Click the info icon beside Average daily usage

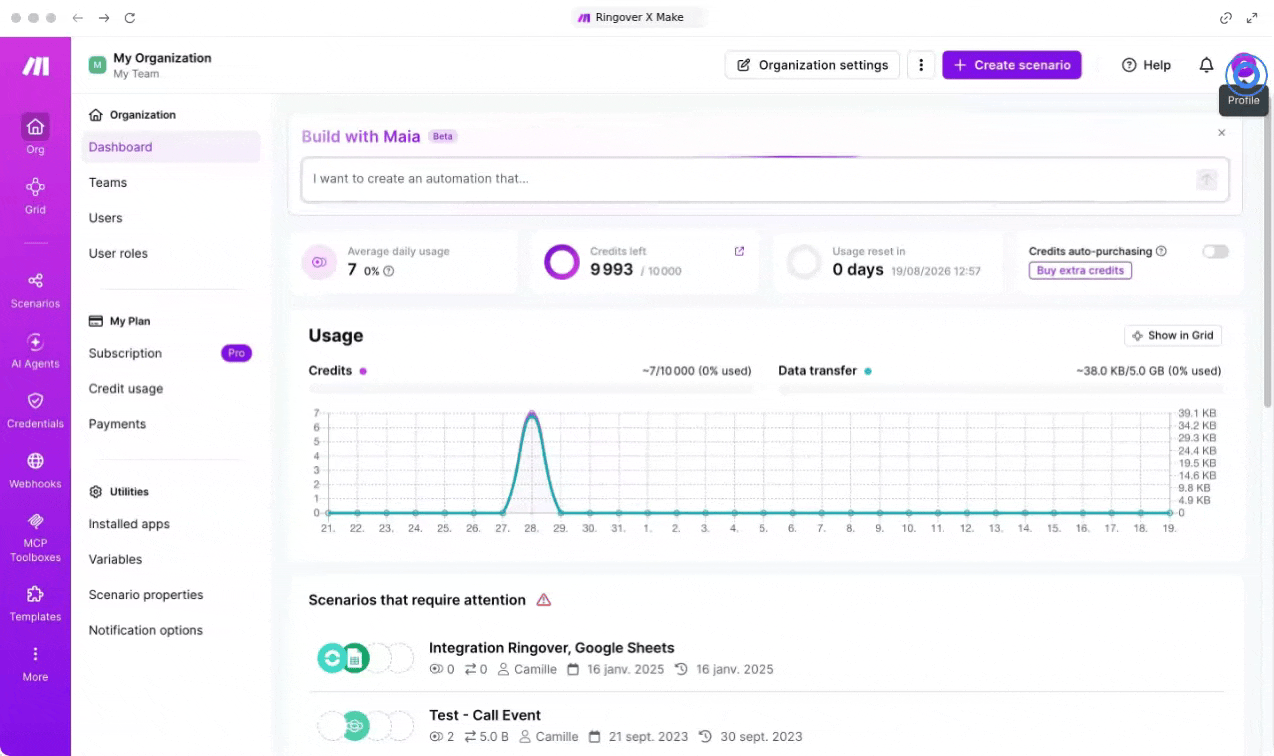[x=389, y=271]
